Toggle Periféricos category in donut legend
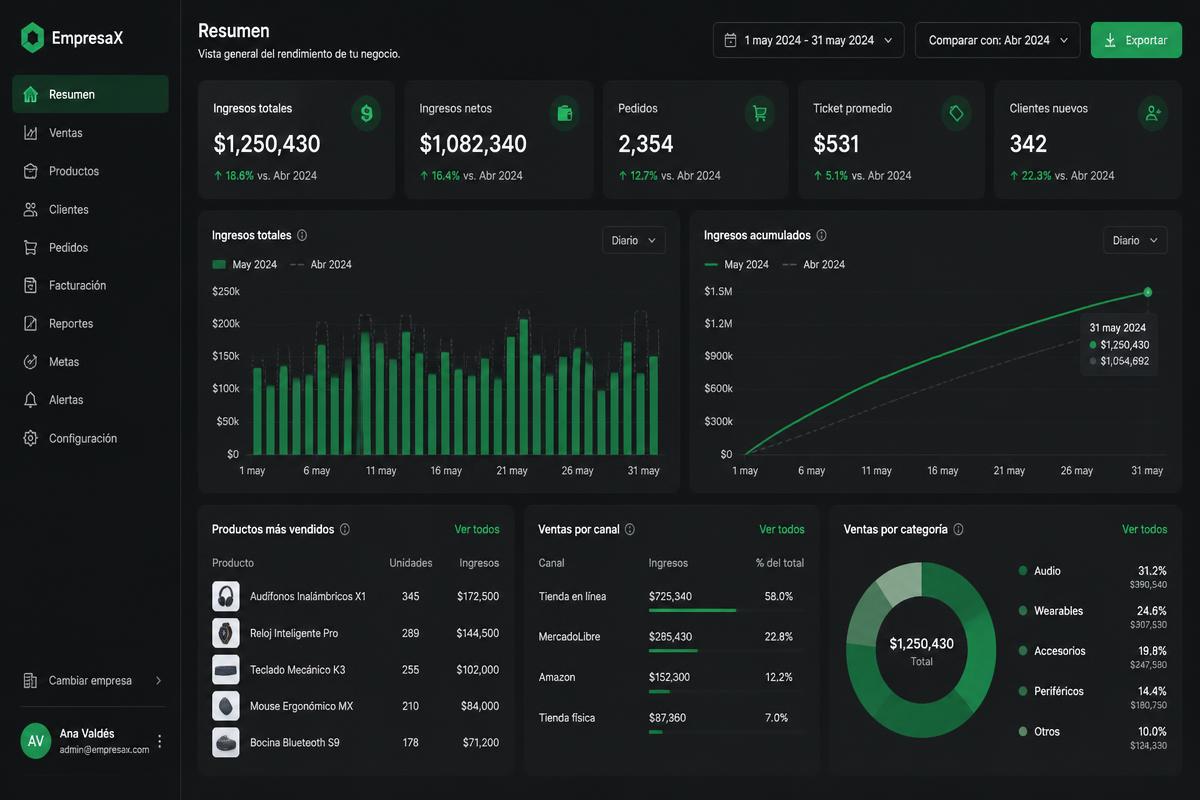Screen dimensions: 1200x800 1051,691
